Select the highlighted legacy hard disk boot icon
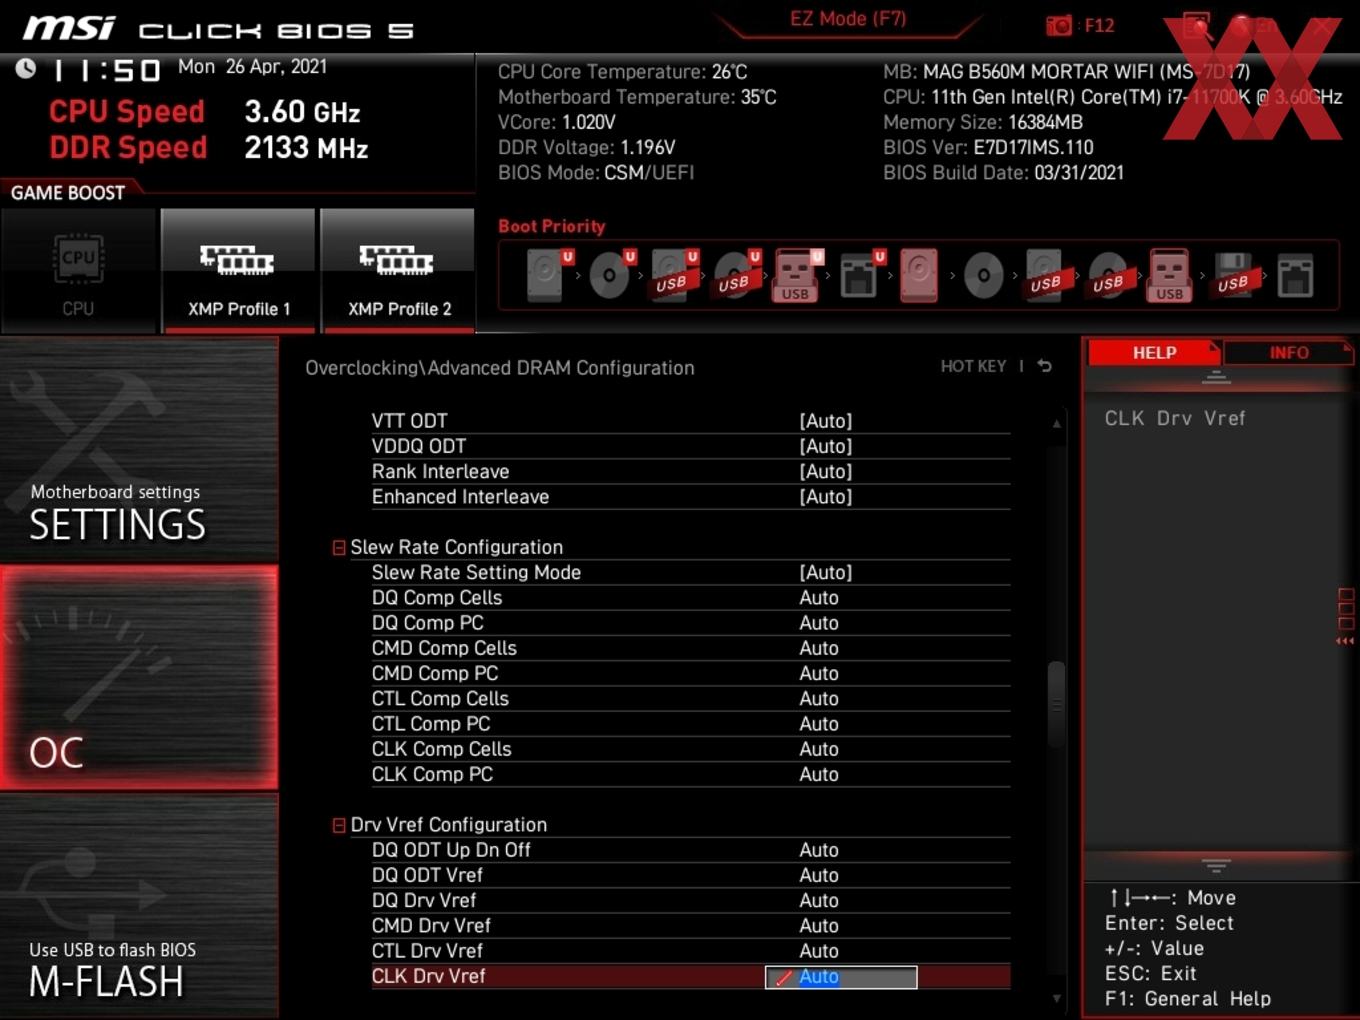 click(x=919, y=275)
